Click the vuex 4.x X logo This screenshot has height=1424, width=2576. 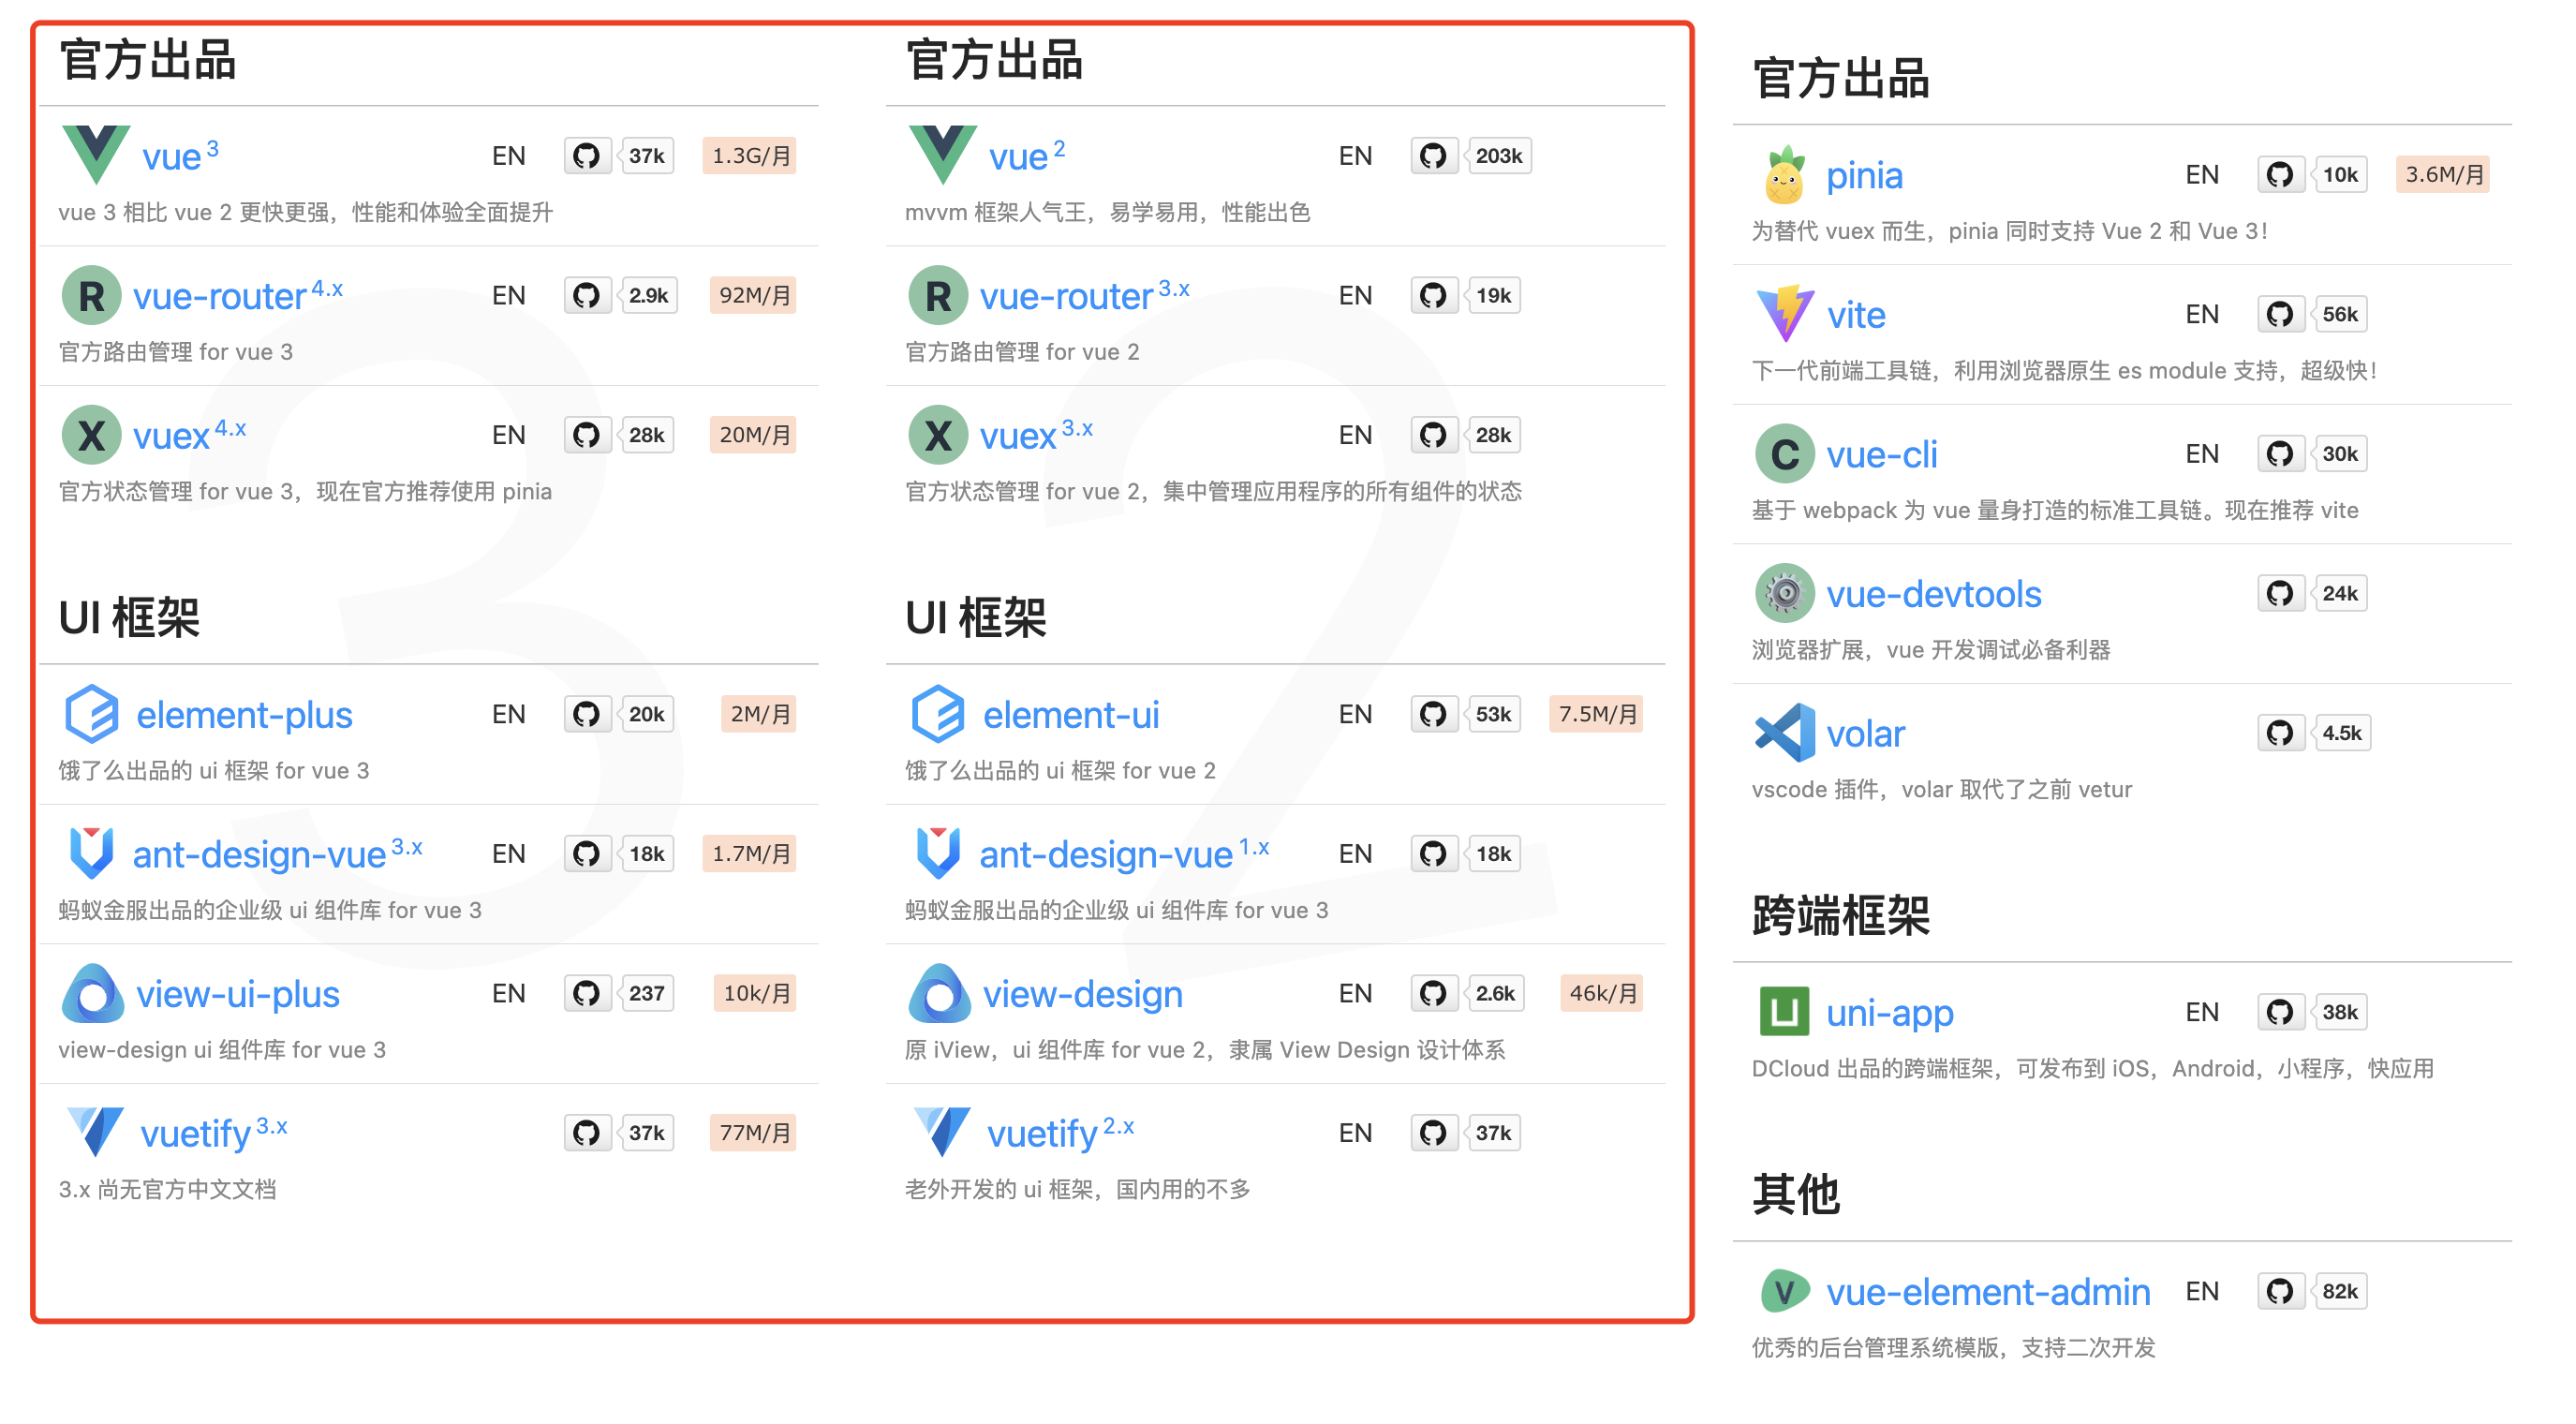pos(91,435)
